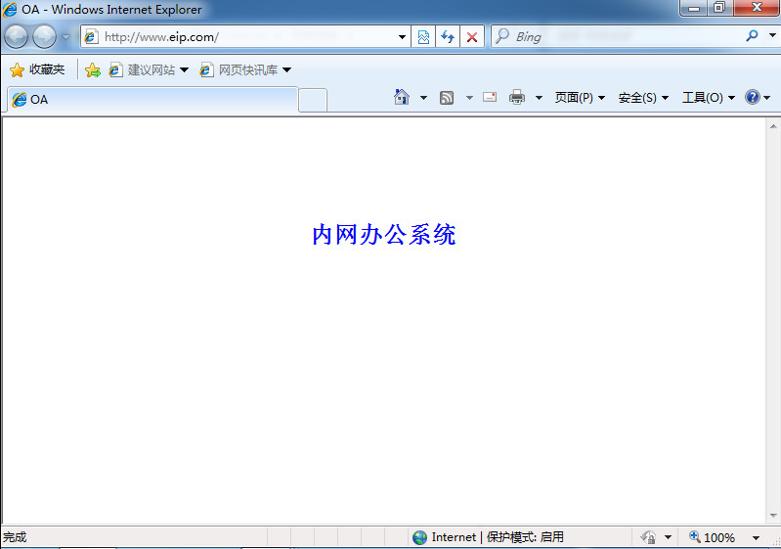Screen dimensions: 781x549
Task: Click the Bing search magnifier icon
Action: (x=752, y=36)
